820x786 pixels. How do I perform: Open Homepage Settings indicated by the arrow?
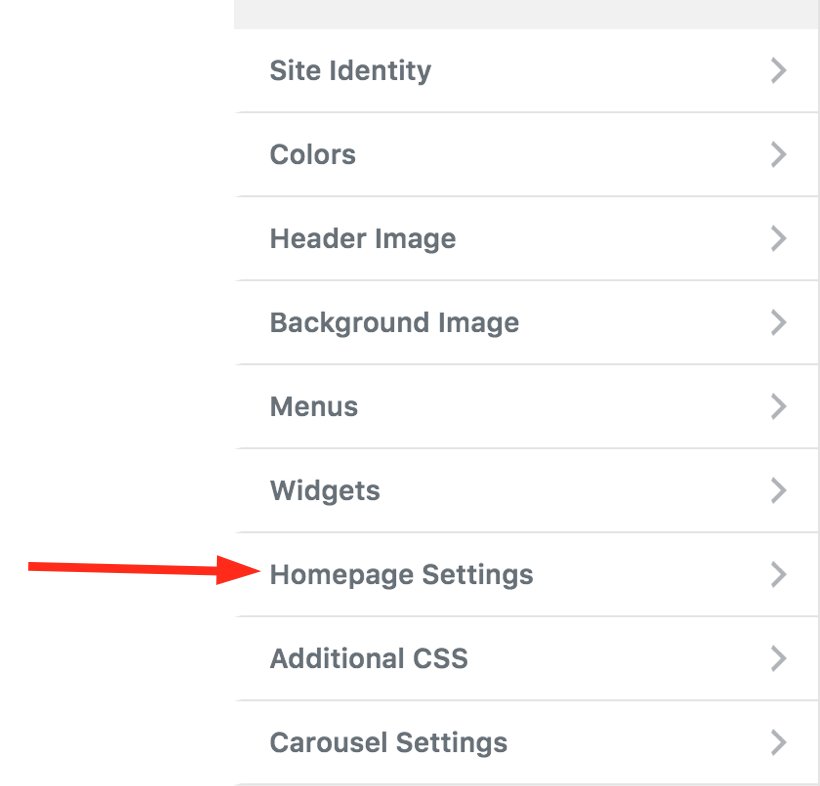[401, 574]
